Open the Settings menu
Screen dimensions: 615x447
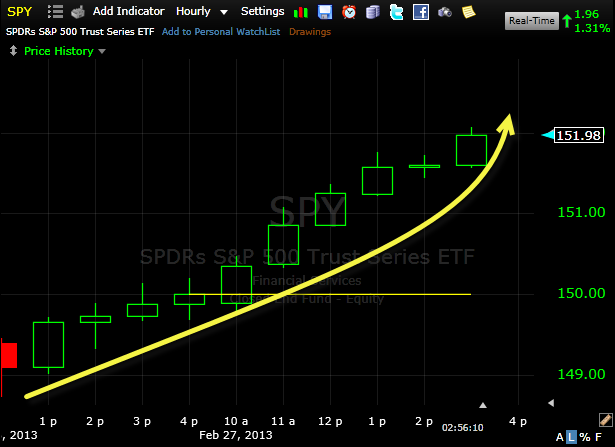pos(262,11)
